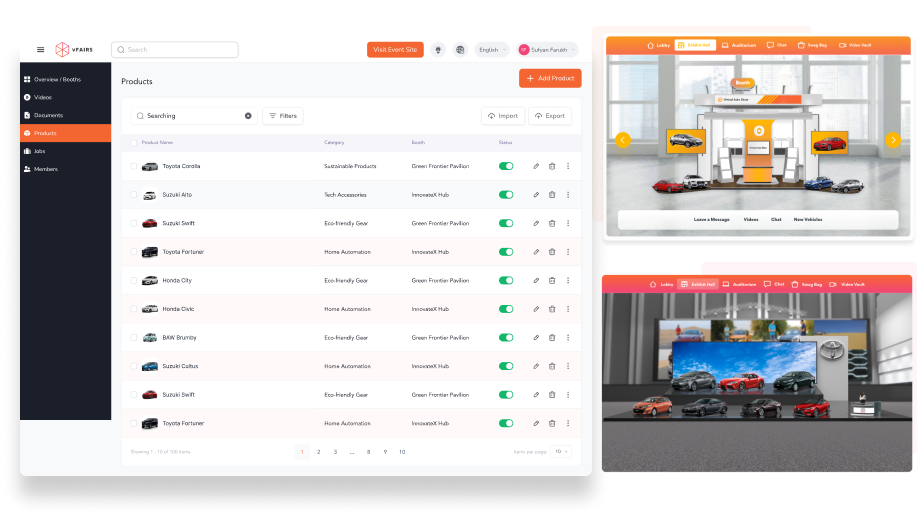The image size is (918, 516).
Task: Open Videos in sidebar
Action: (65, 97)
